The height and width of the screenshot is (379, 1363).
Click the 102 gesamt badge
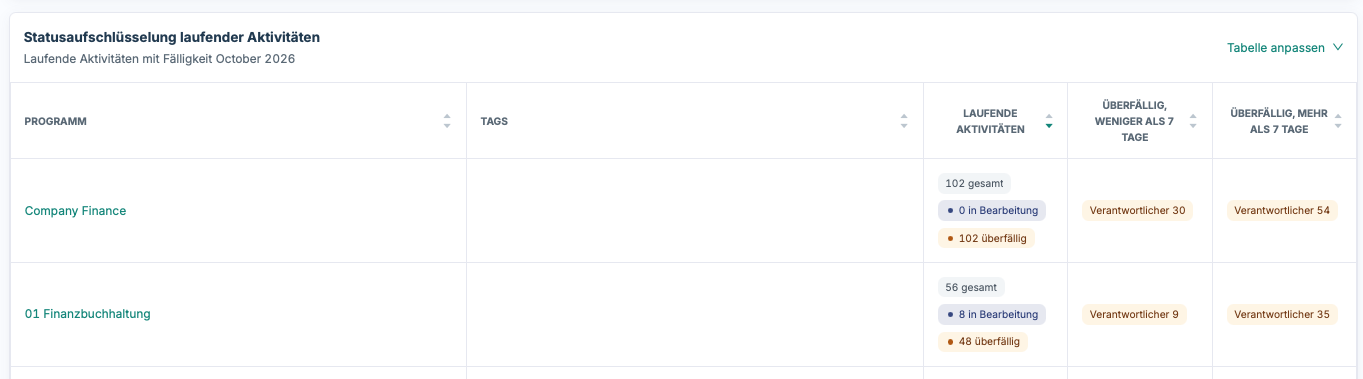[x=974, y=184]
